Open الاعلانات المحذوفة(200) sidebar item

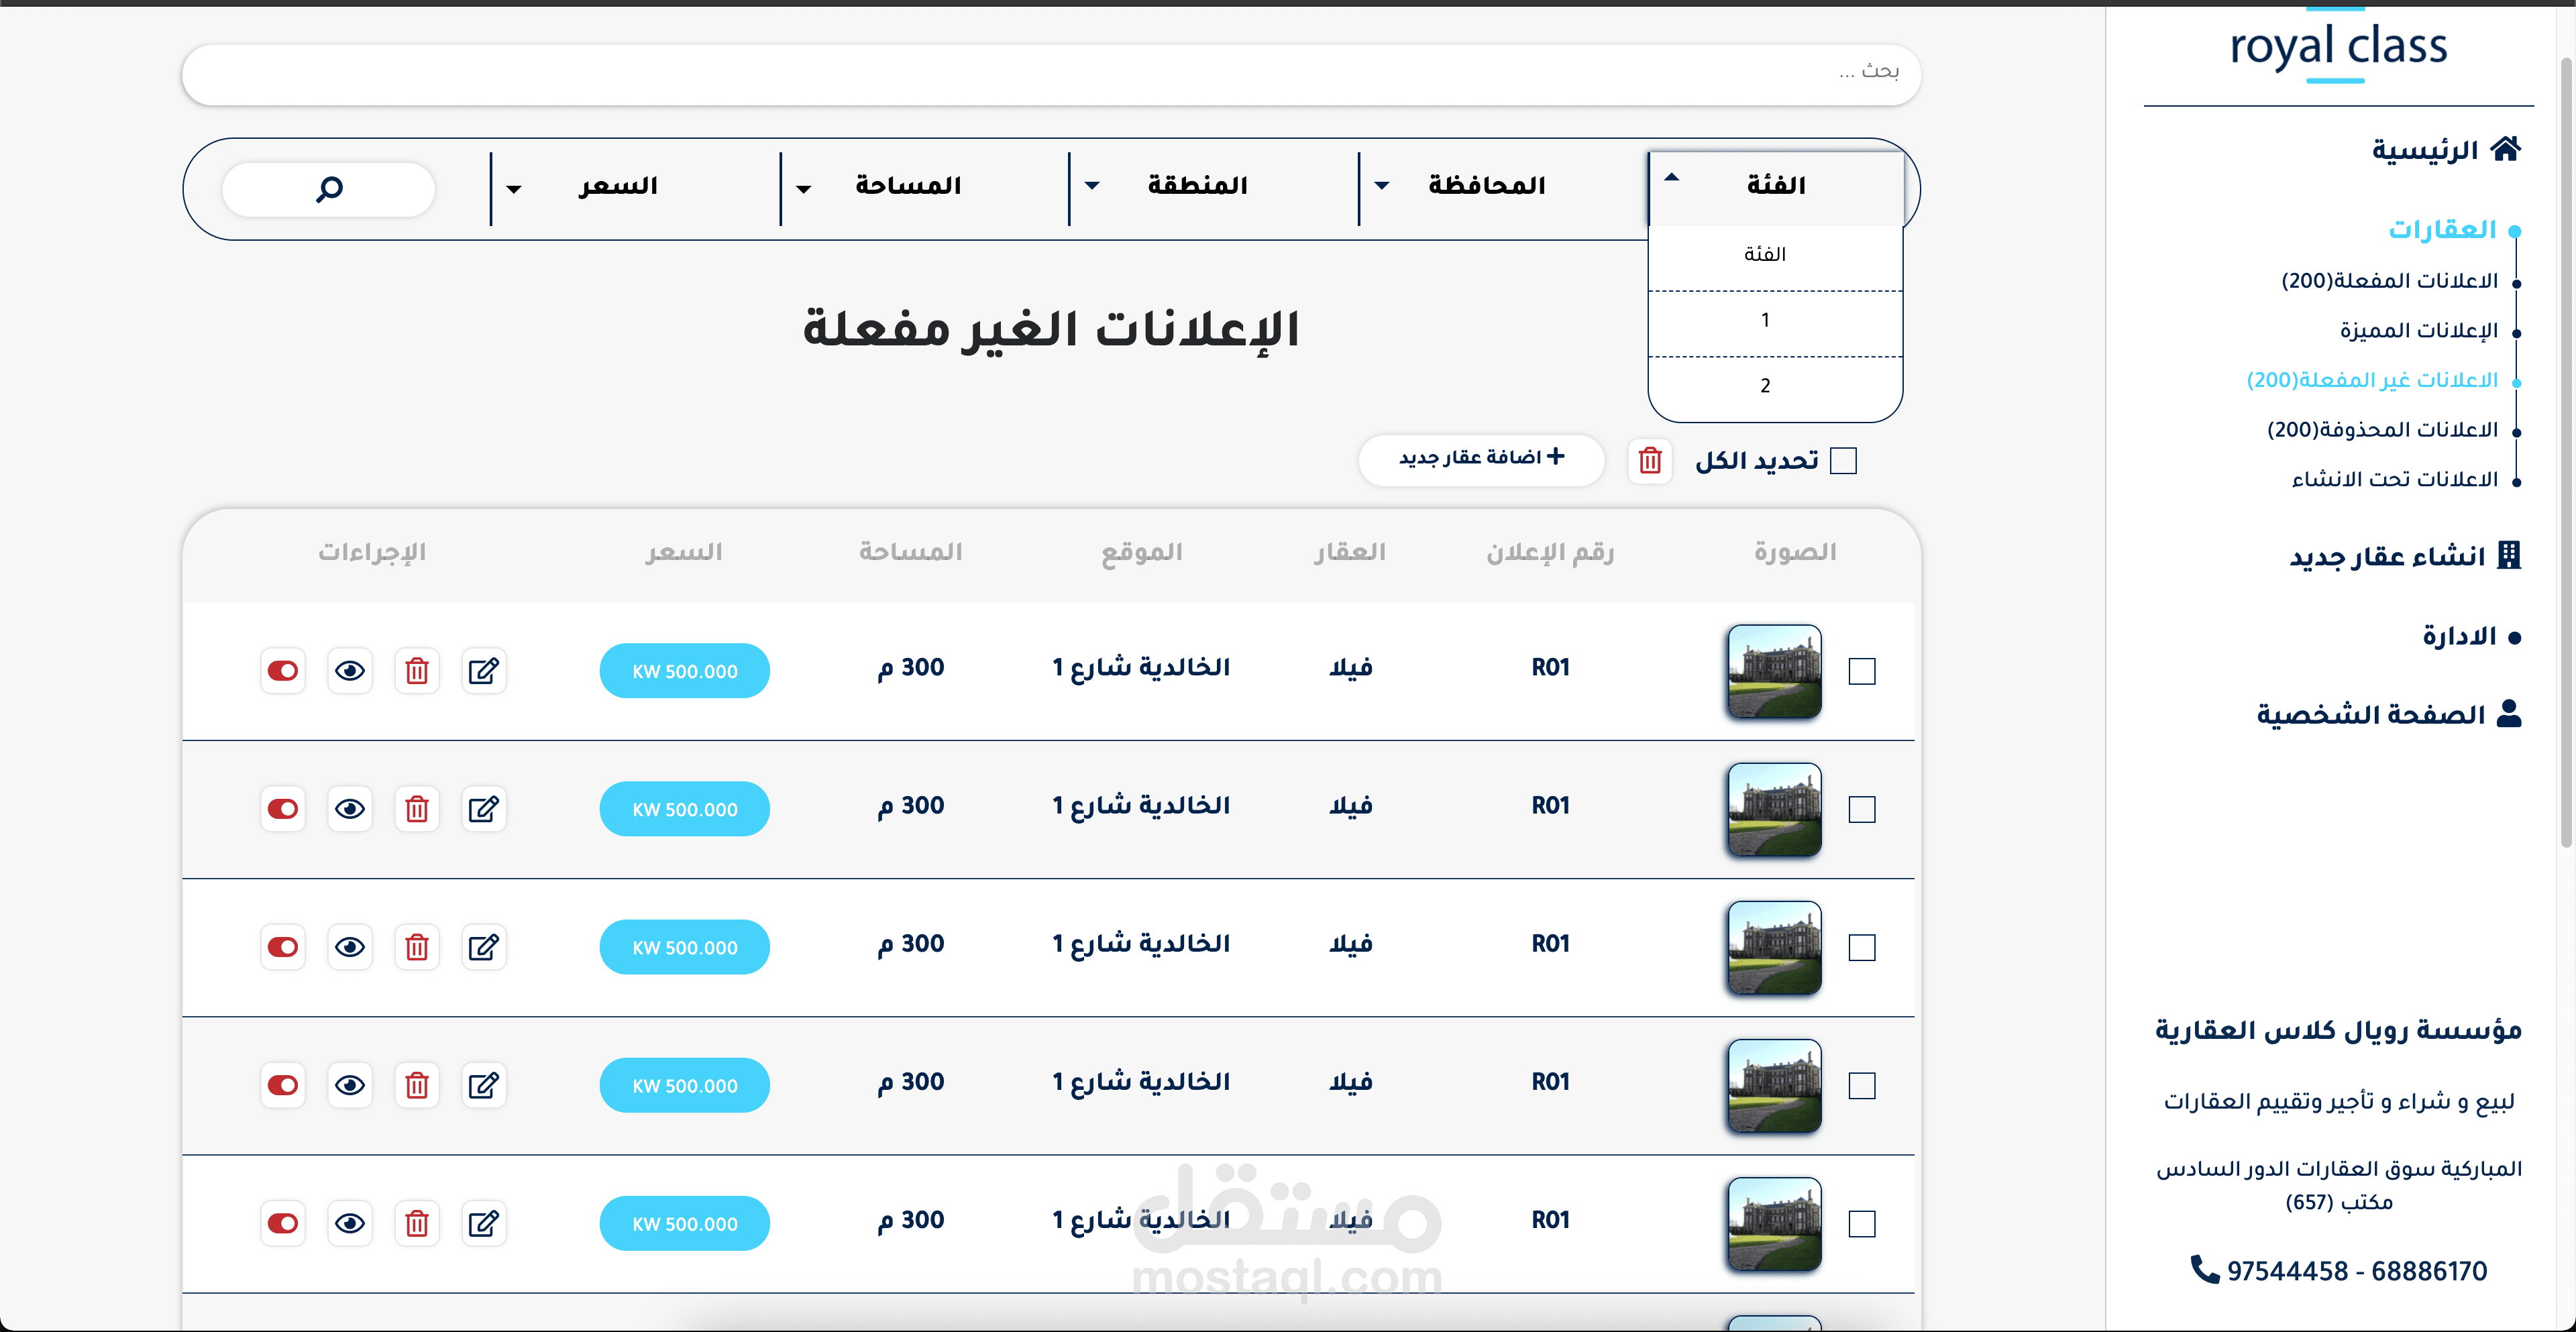[2382, 430]
